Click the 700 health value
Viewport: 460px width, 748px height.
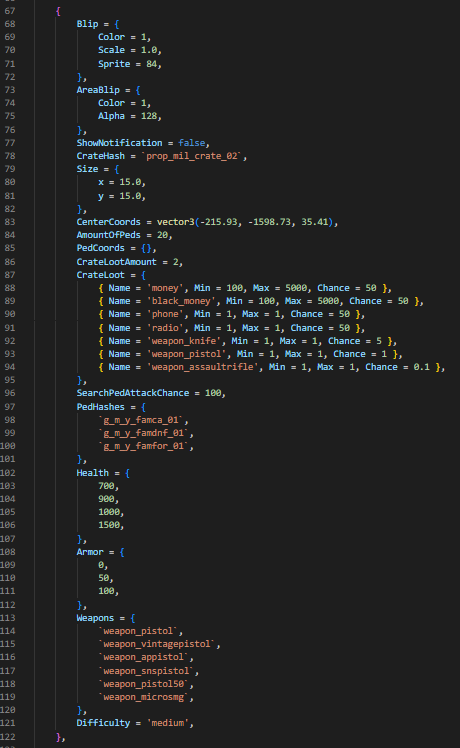click(x=106, y=486)
